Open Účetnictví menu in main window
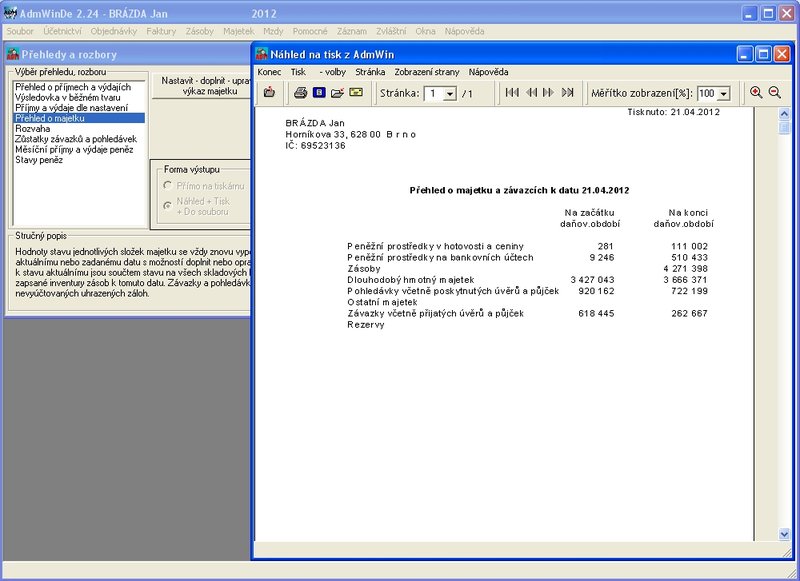The height and width of the screenshot is (581, 800). click(x=62, y=31)
